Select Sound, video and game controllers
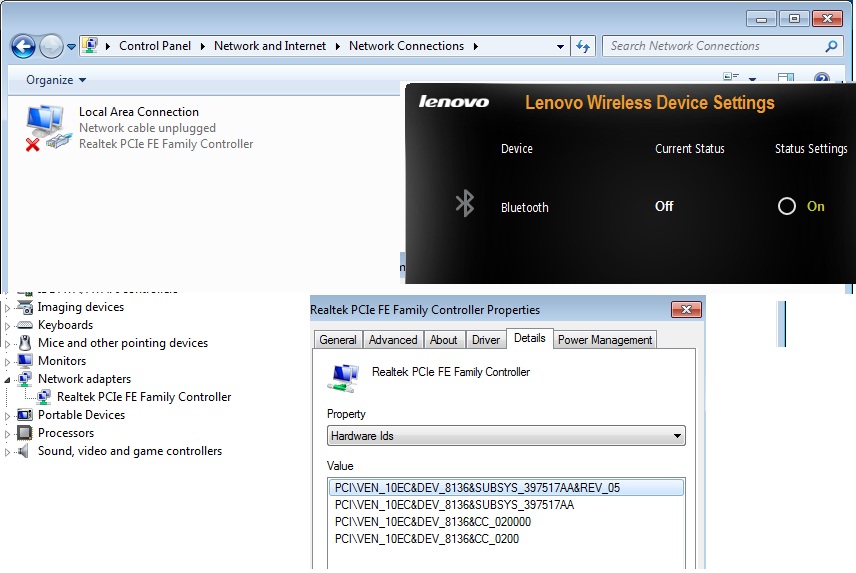The image size is (856, 573). pyautogui.click(x=130, y=451)
